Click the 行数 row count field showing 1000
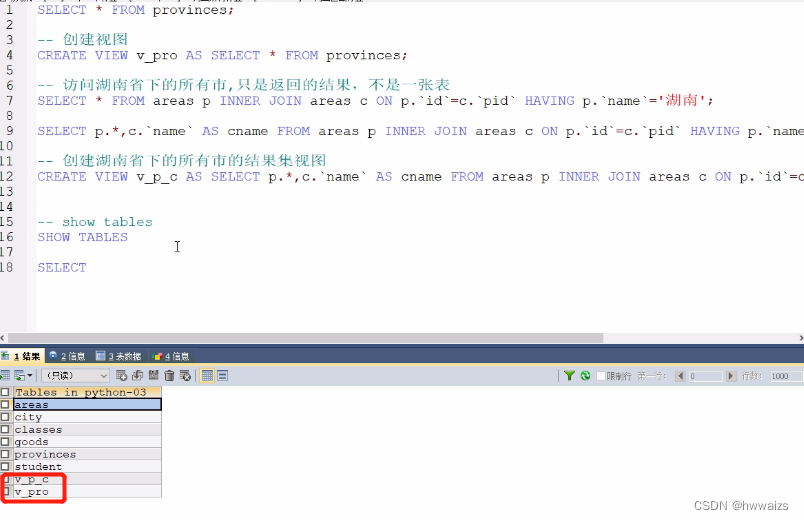The height and width of the screenshot is (520, 804). click(x=787, y=376)
